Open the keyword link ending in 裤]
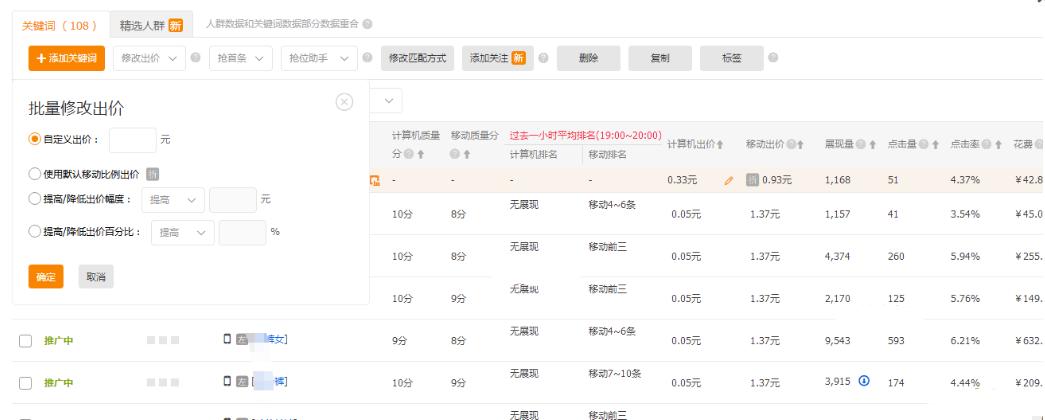The height and width of the screenshot is (420, 1045). click(270, 381)
